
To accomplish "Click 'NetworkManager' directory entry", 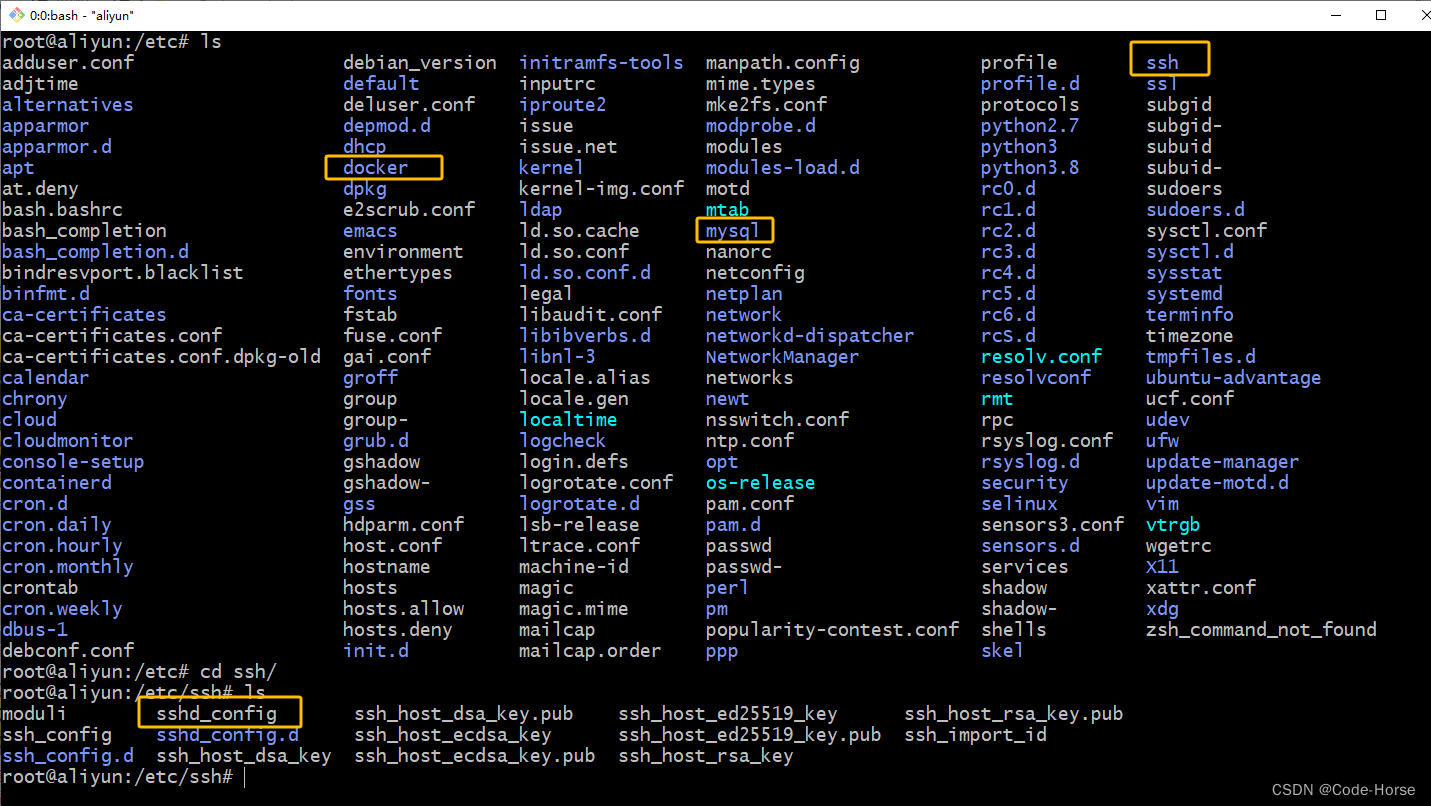I will (x=783, y=356).
